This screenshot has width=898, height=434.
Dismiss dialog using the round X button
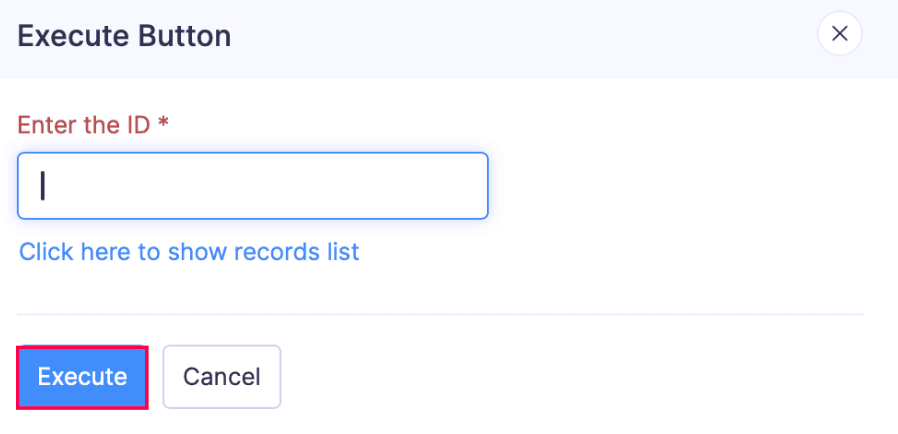click(840, 35)
